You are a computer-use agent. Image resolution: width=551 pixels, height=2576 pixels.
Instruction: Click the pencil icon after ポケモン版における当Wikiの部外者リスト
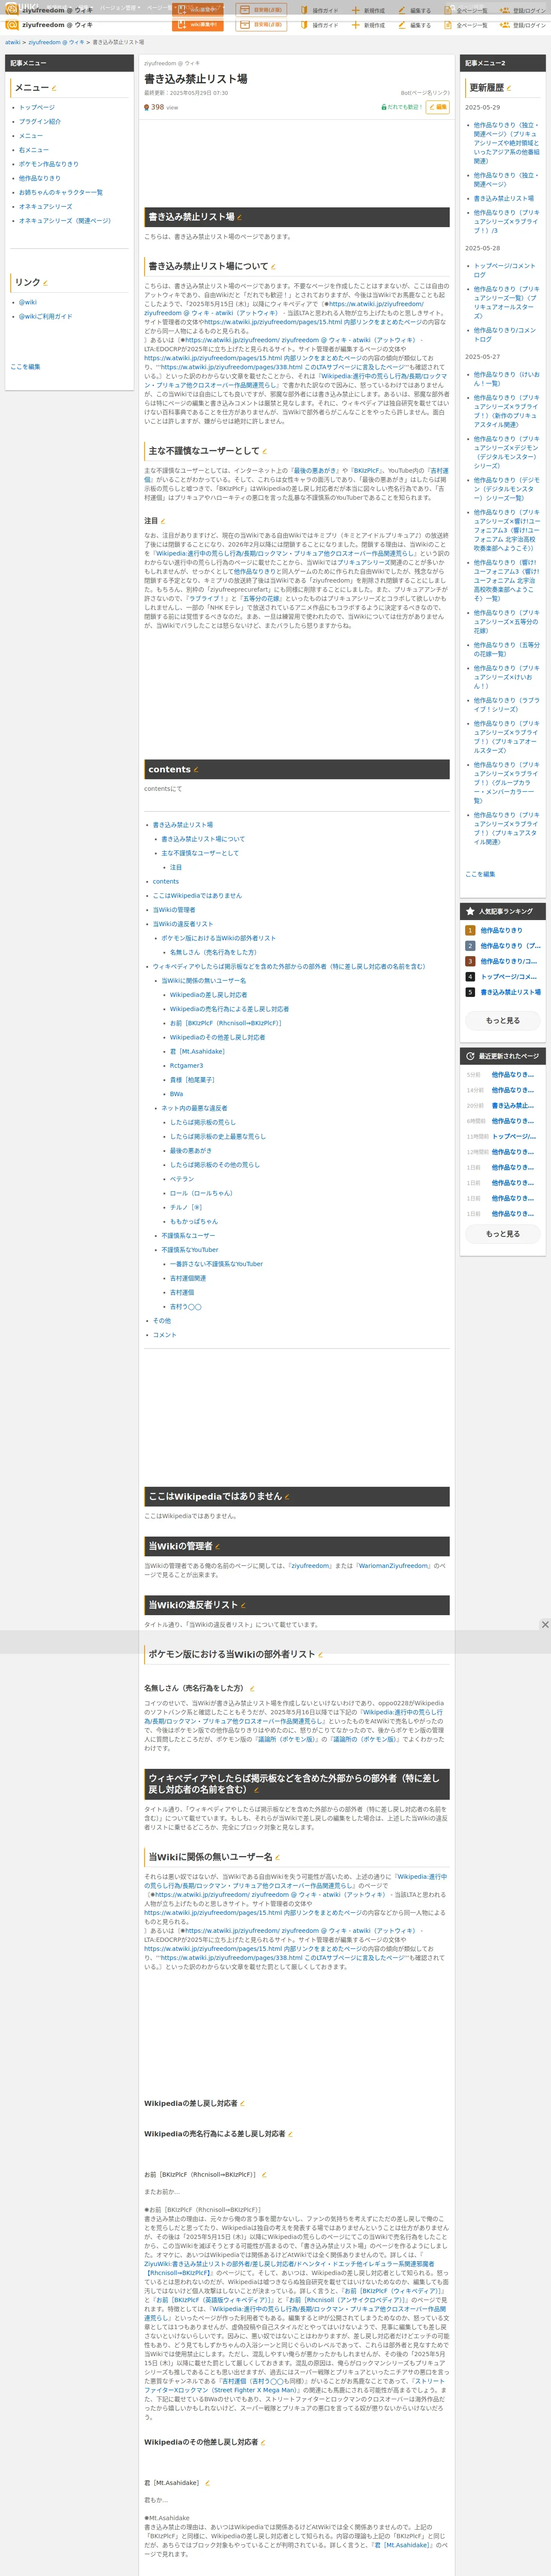(320, 1655)
